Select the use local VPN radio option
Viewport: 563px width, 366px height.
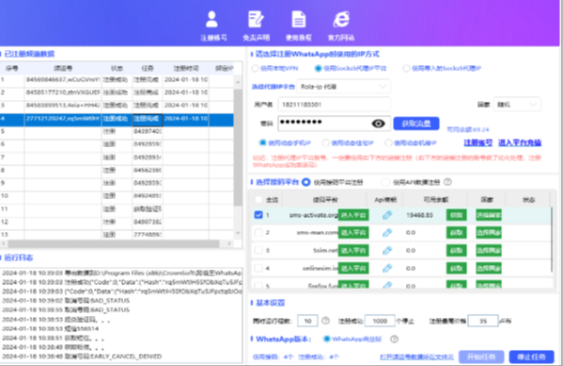coord(255,68)
